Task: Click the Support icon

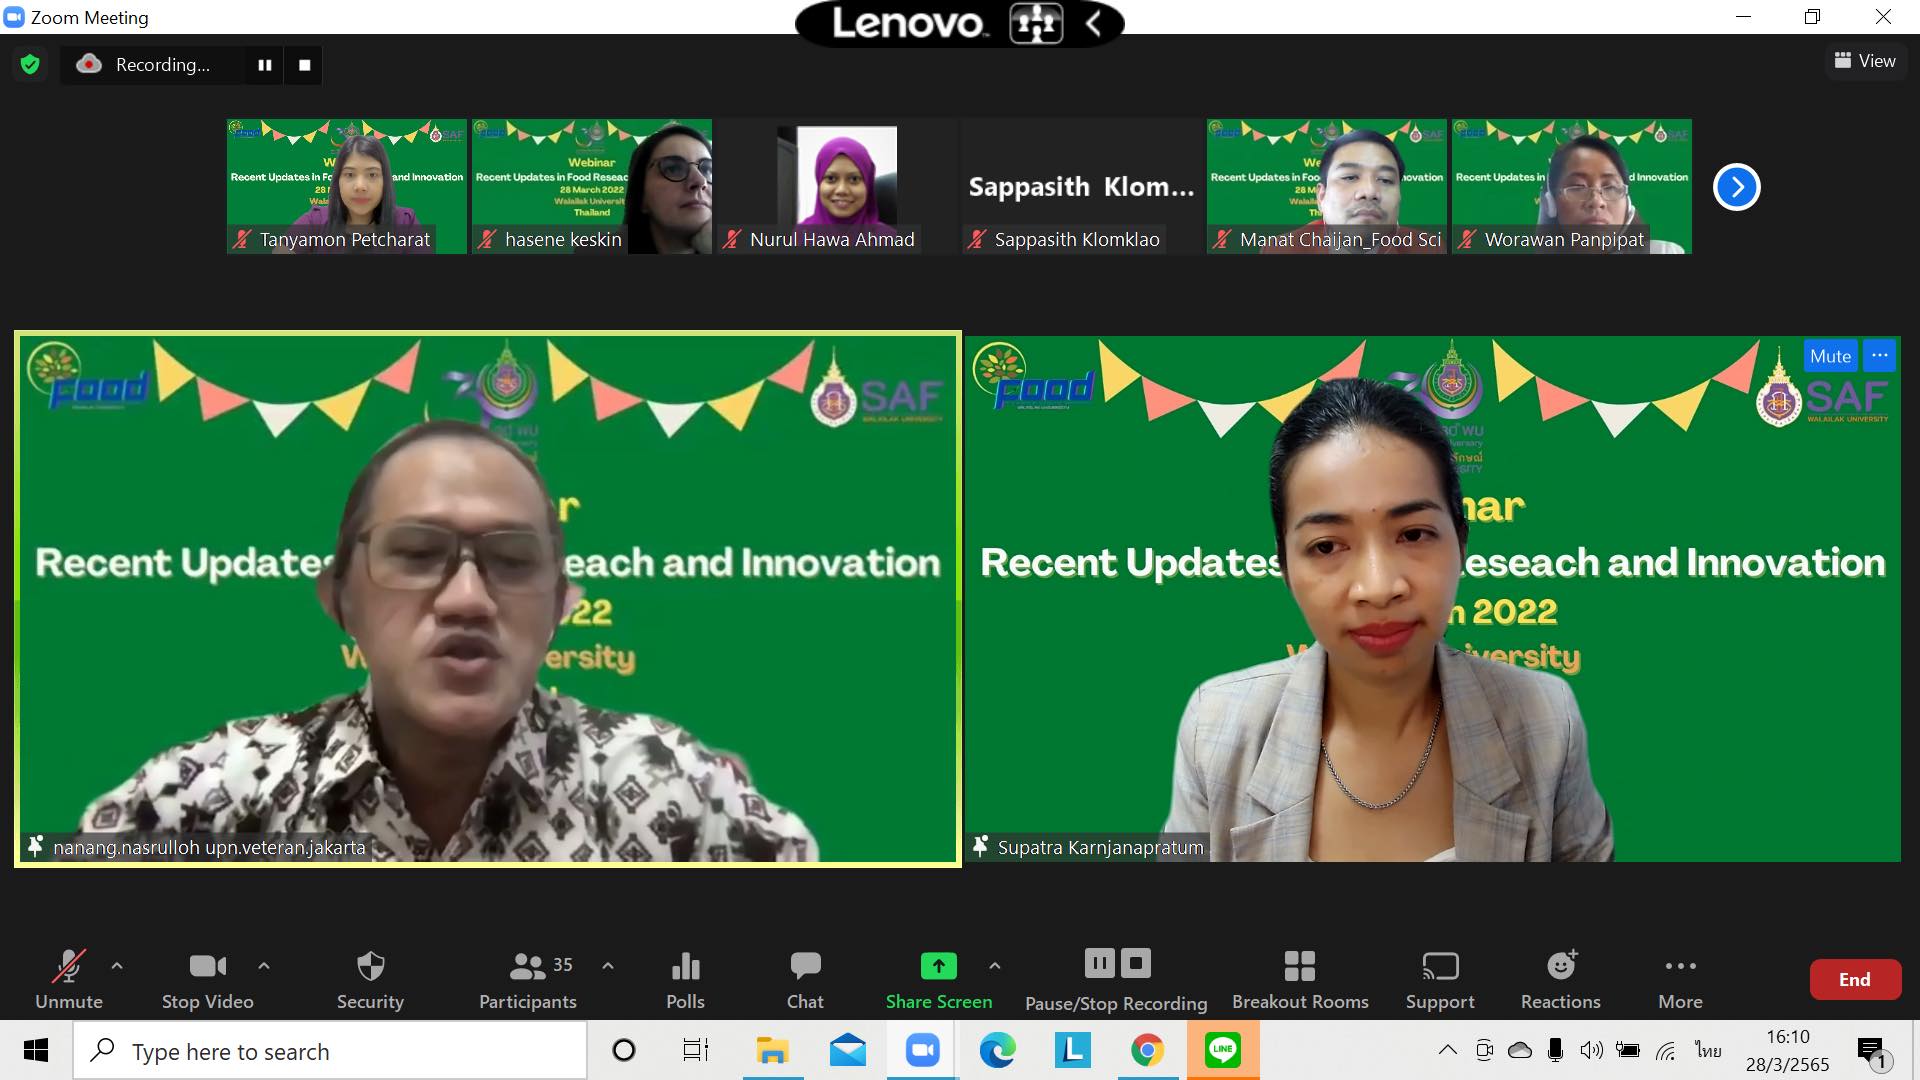Action: 1440,966
